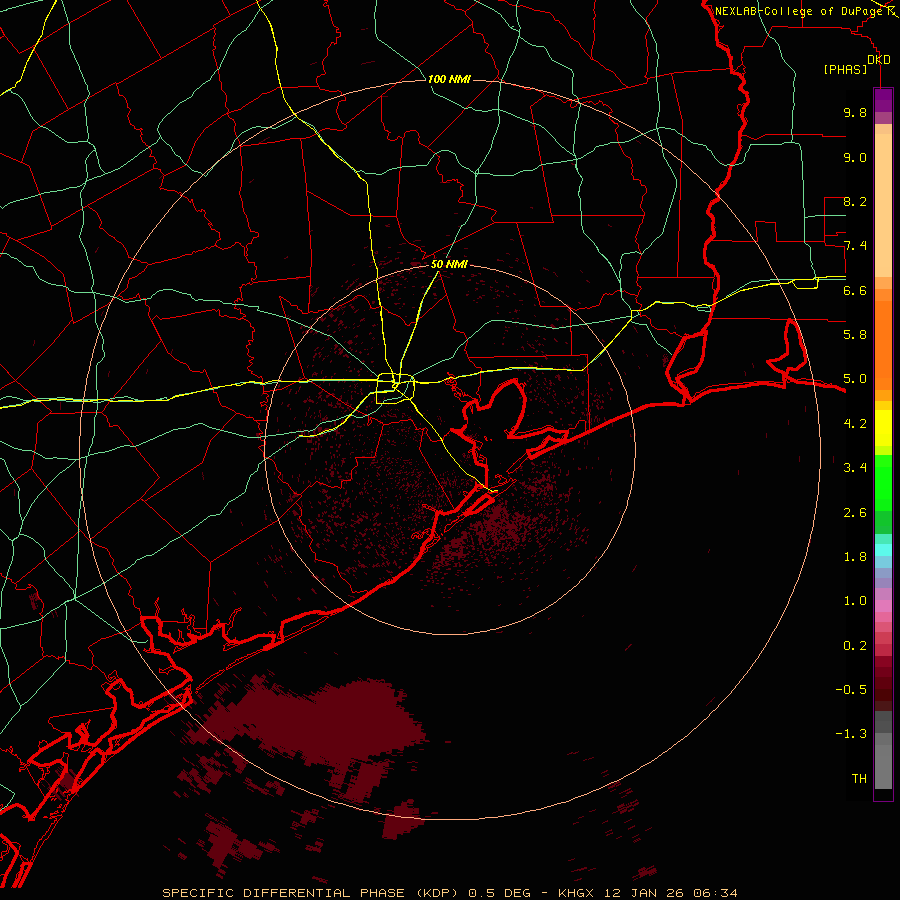Viewport: 900px width, 900px height.
Task: Click the 6.6 legend value
Action: point(855,290)
